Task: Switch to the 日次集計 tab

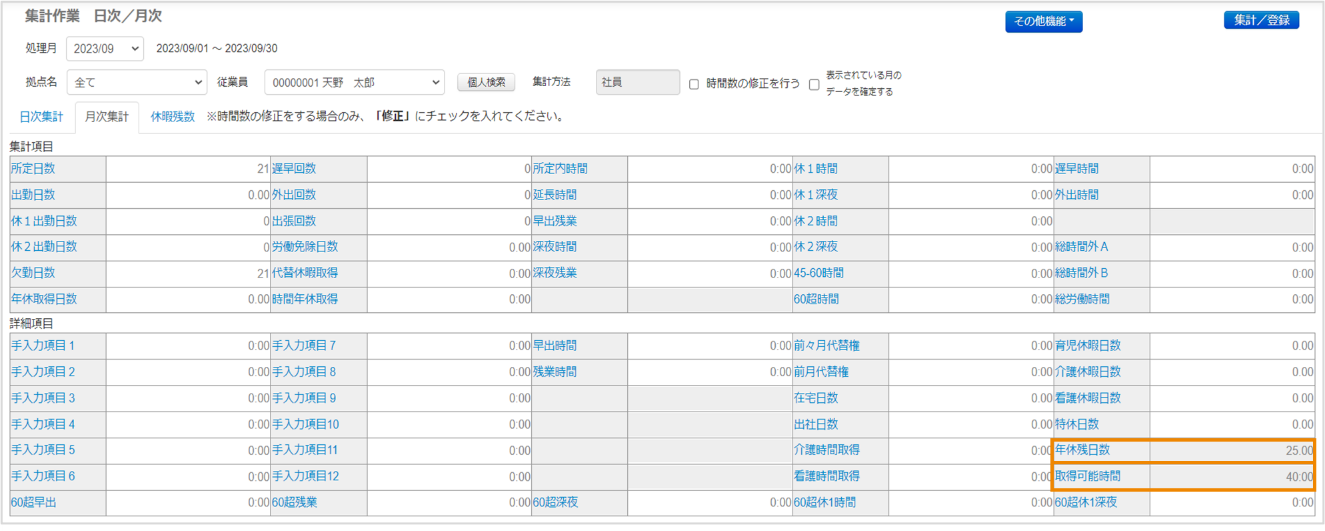Action: pyautogui.click(x=41, y=117)
